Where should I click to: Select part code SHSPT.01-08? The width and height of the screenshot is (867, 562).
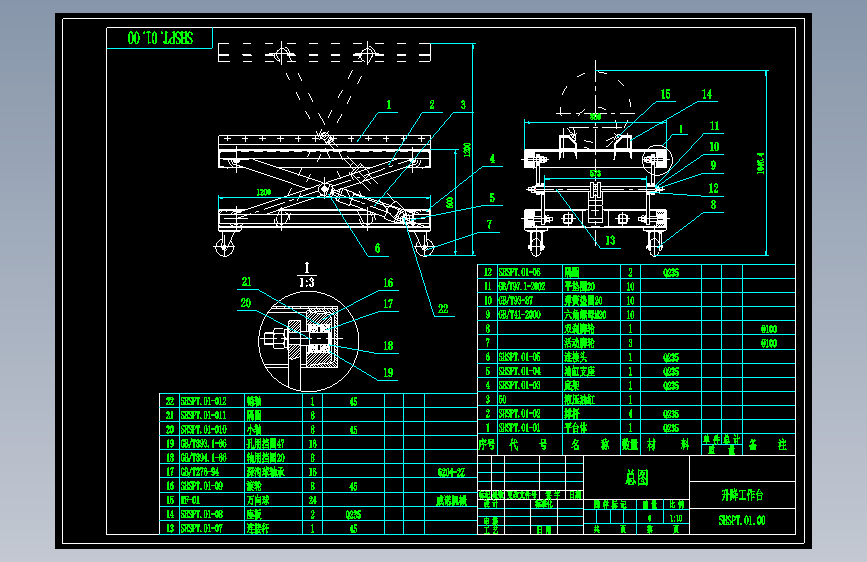tap(202, 514)
